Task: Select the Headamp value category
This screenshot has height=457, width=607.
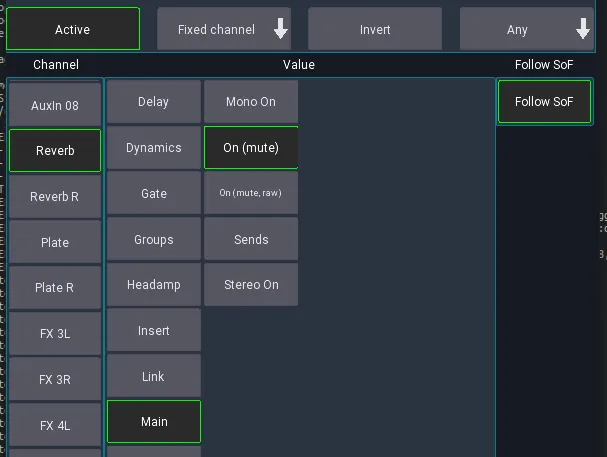Action: click(x=154, y=285)
